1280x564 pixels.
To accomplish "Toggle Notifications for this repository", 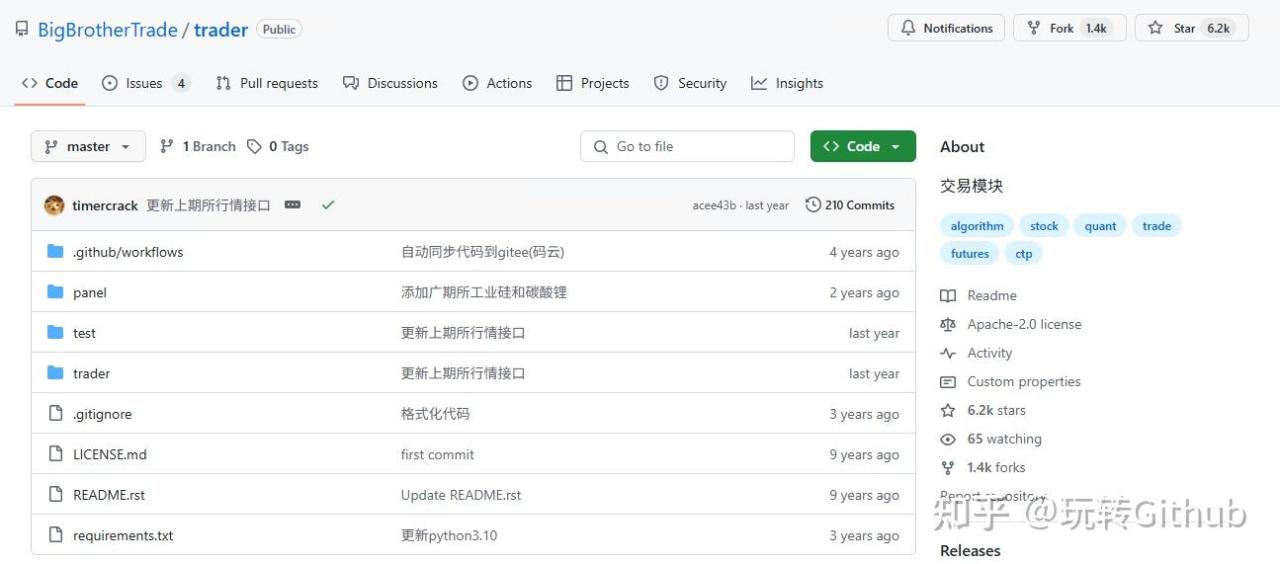I will [x=946, y=28].
